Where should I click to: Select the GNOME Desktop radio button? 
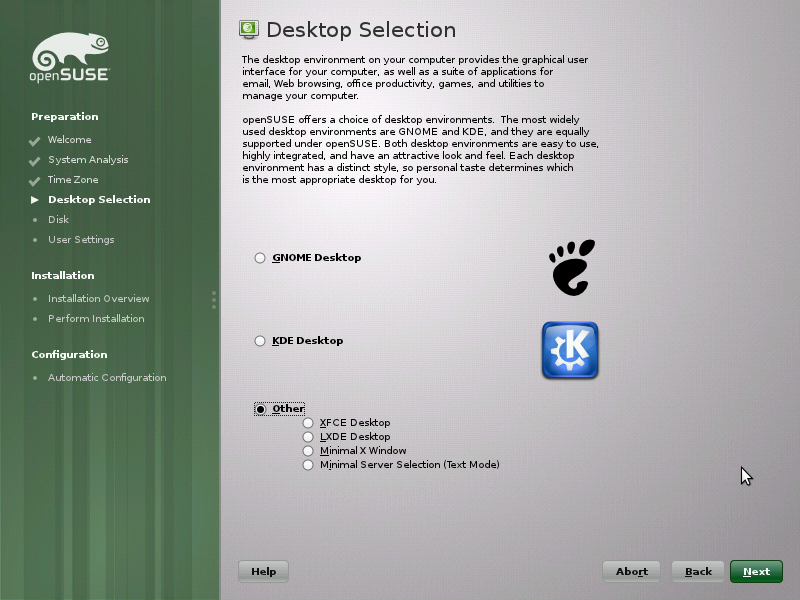pyautogui.click(x=260, y=257)
